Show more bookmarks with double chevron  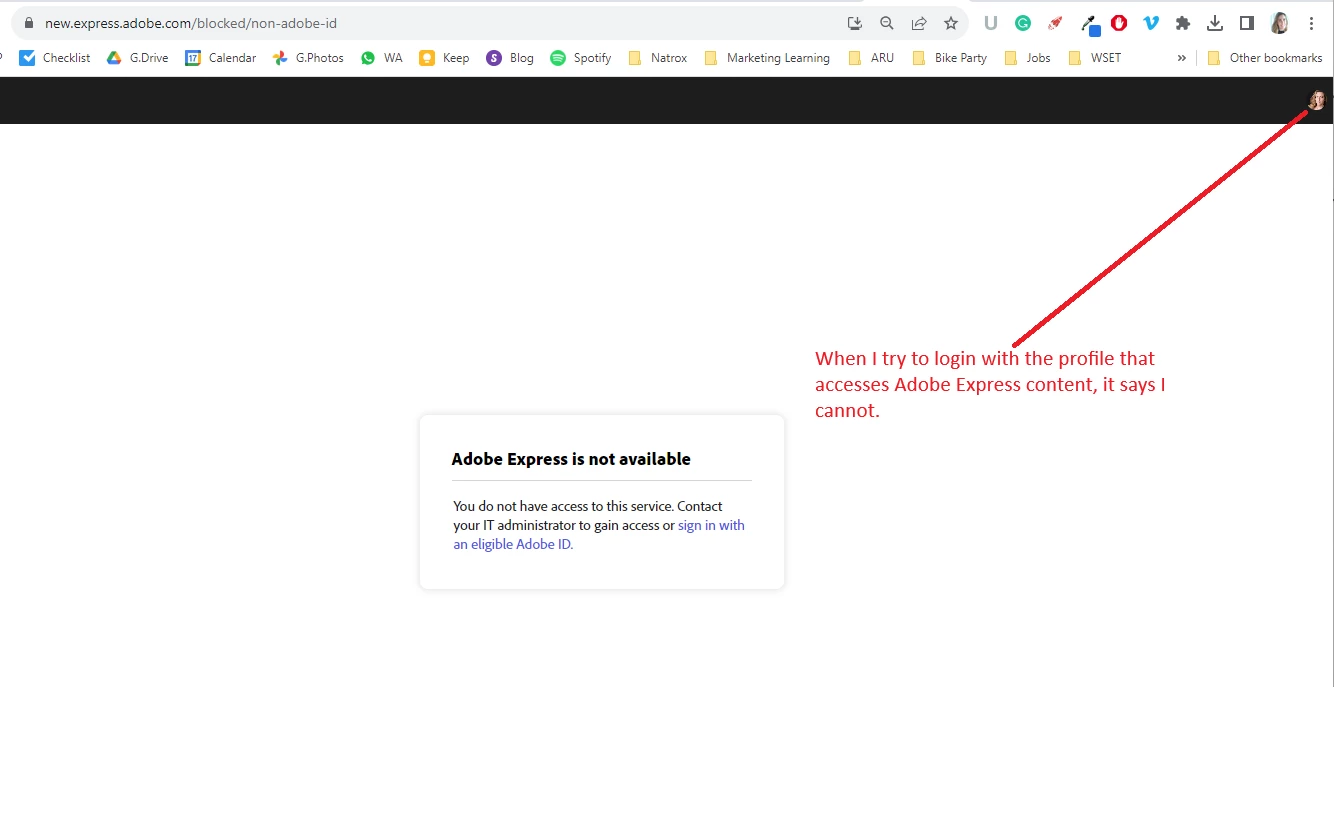point(1181,58)
